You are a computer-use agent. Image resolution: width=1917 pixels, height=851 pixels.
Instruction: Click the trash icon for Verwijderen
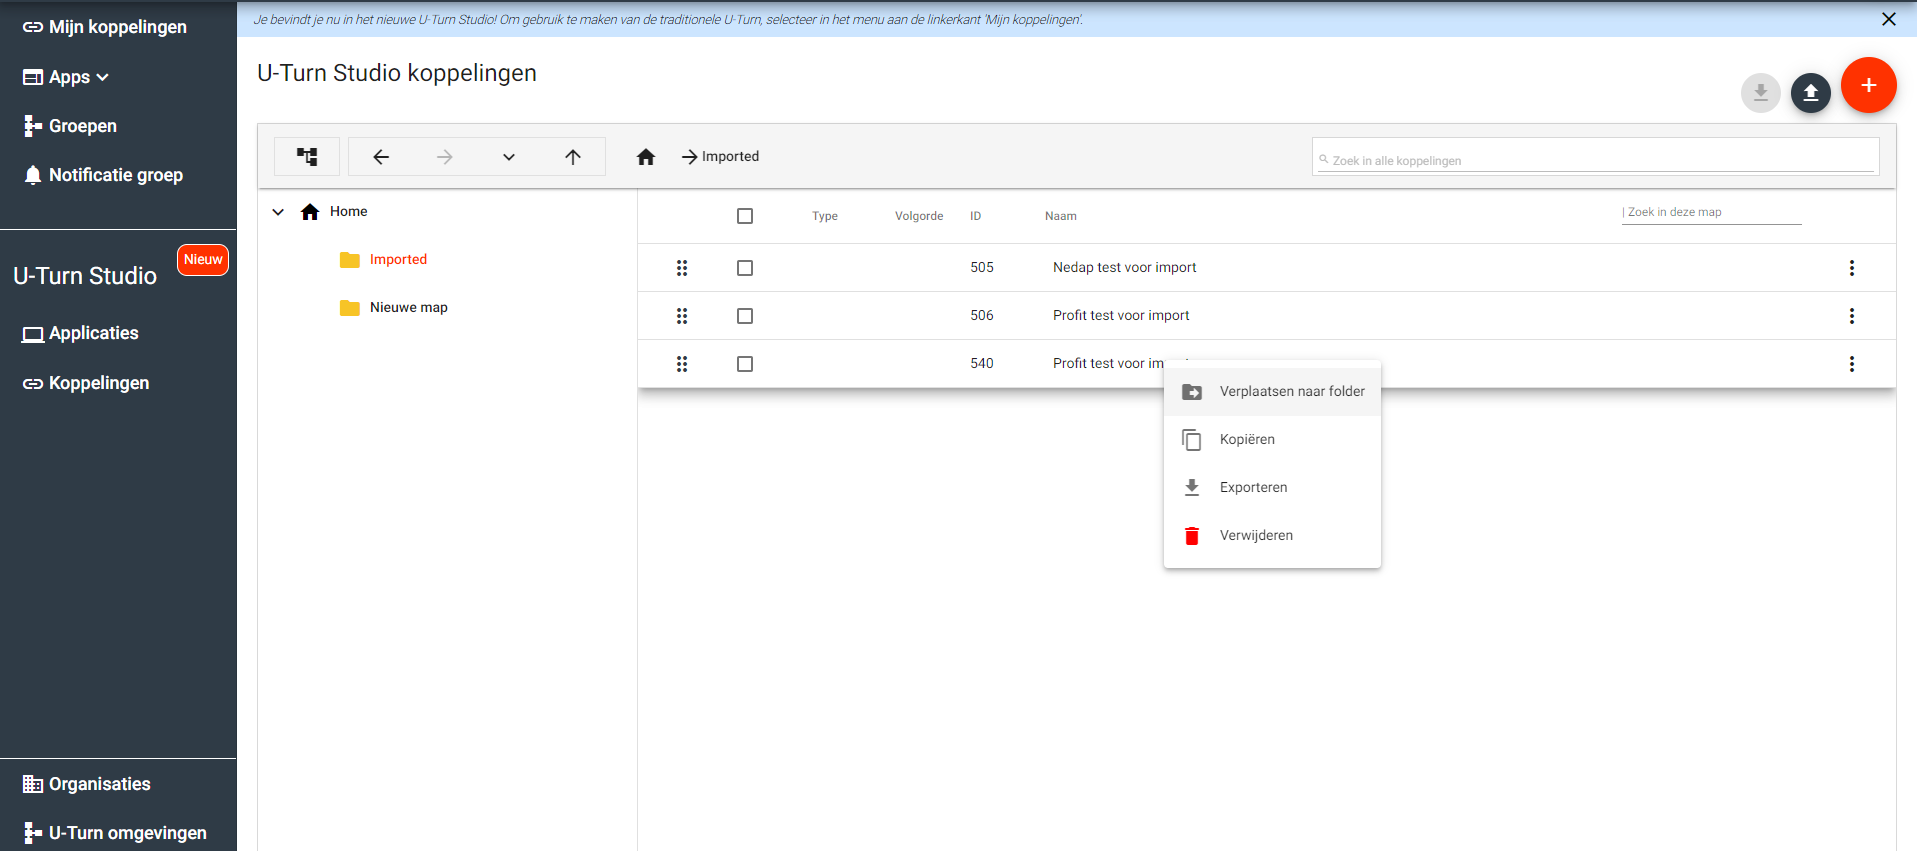coord(1192,536)
